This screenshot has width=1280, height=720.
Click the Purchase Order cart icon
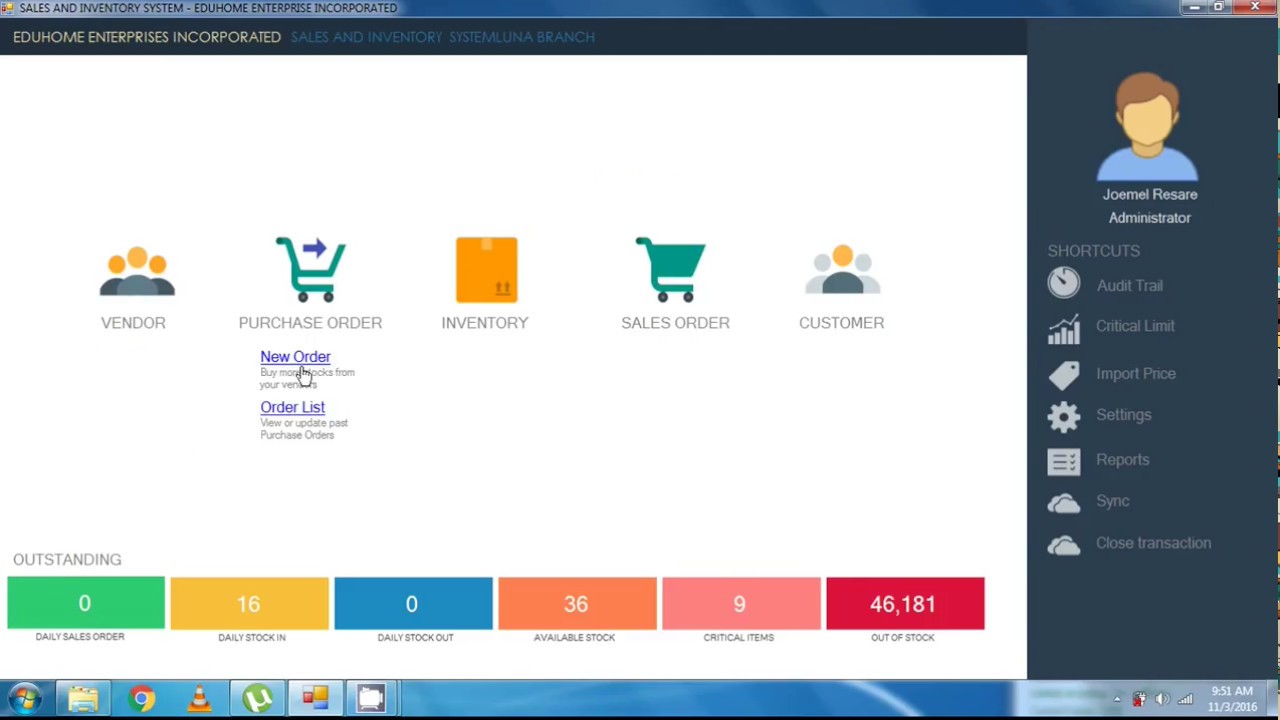tap(311, 269)
